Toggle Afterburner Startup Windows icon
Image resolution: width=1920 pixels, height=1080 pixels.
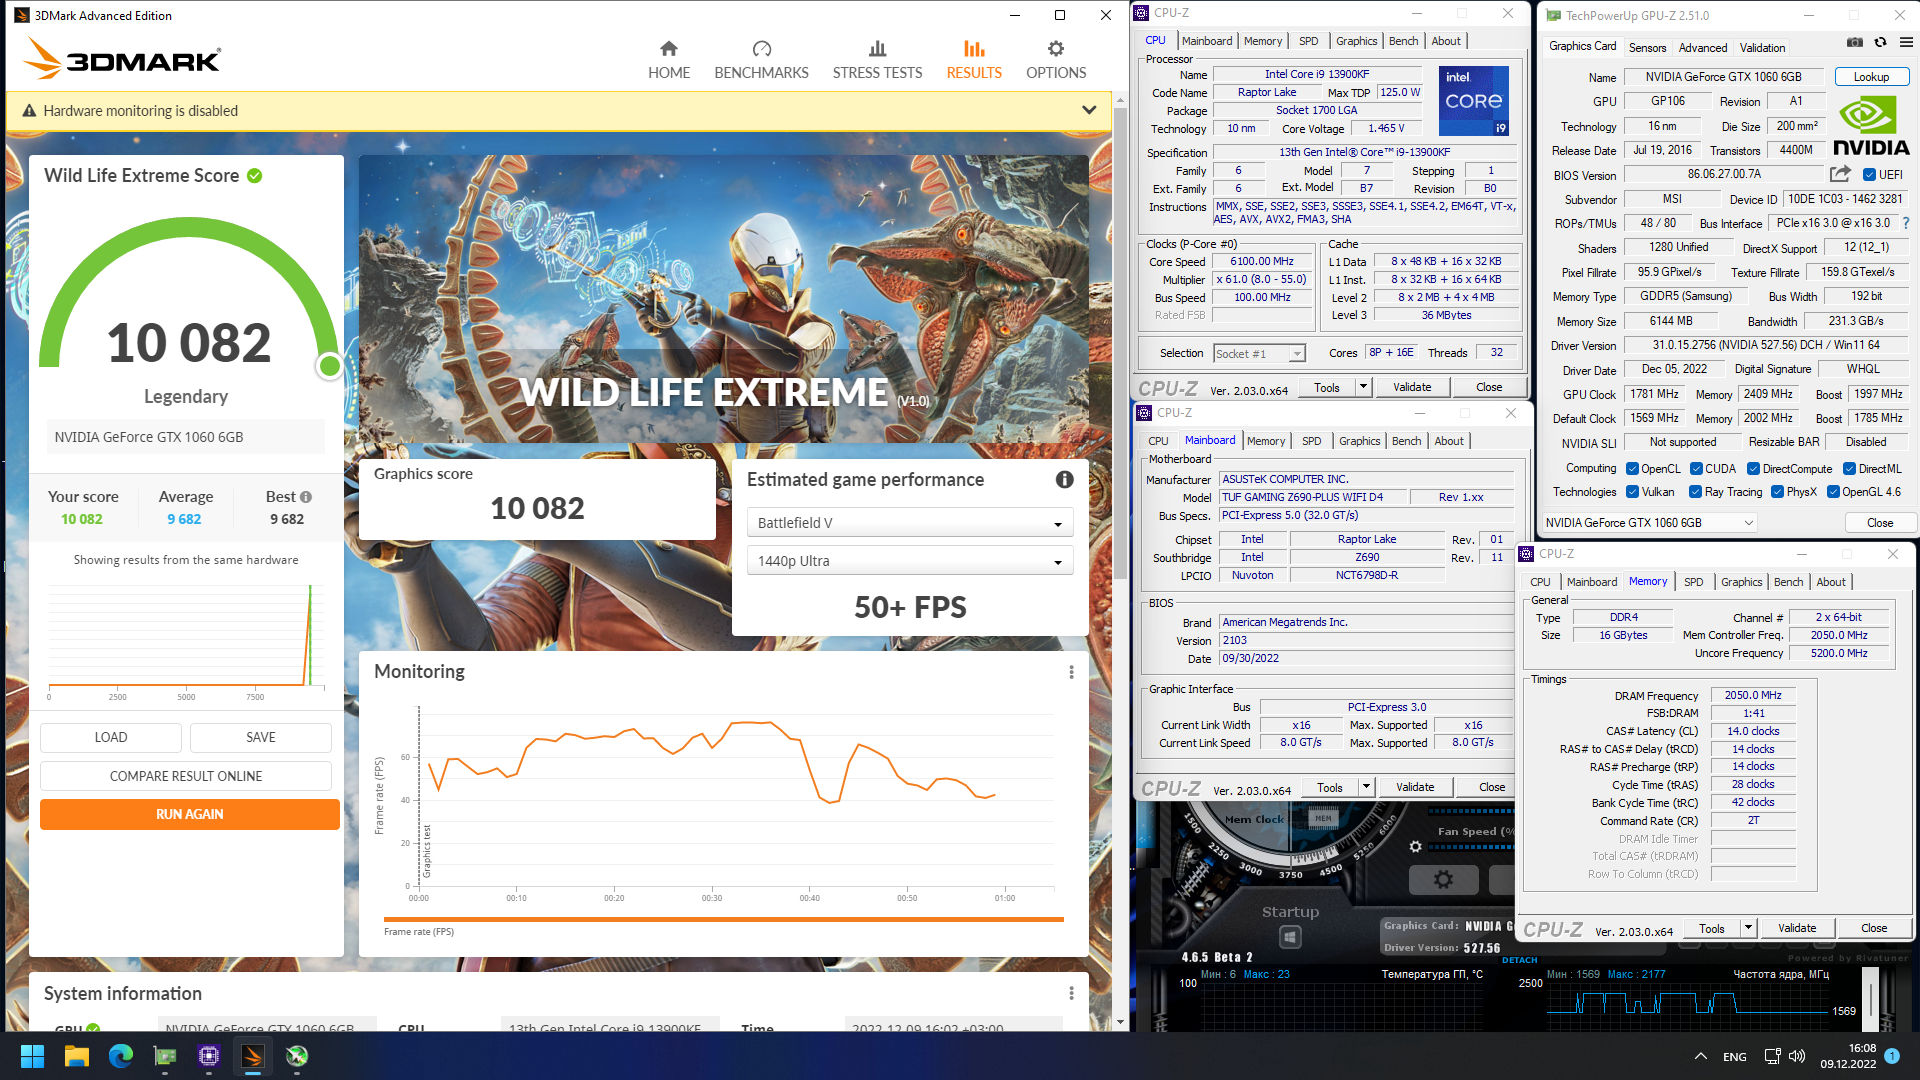tap(1290, 937)
